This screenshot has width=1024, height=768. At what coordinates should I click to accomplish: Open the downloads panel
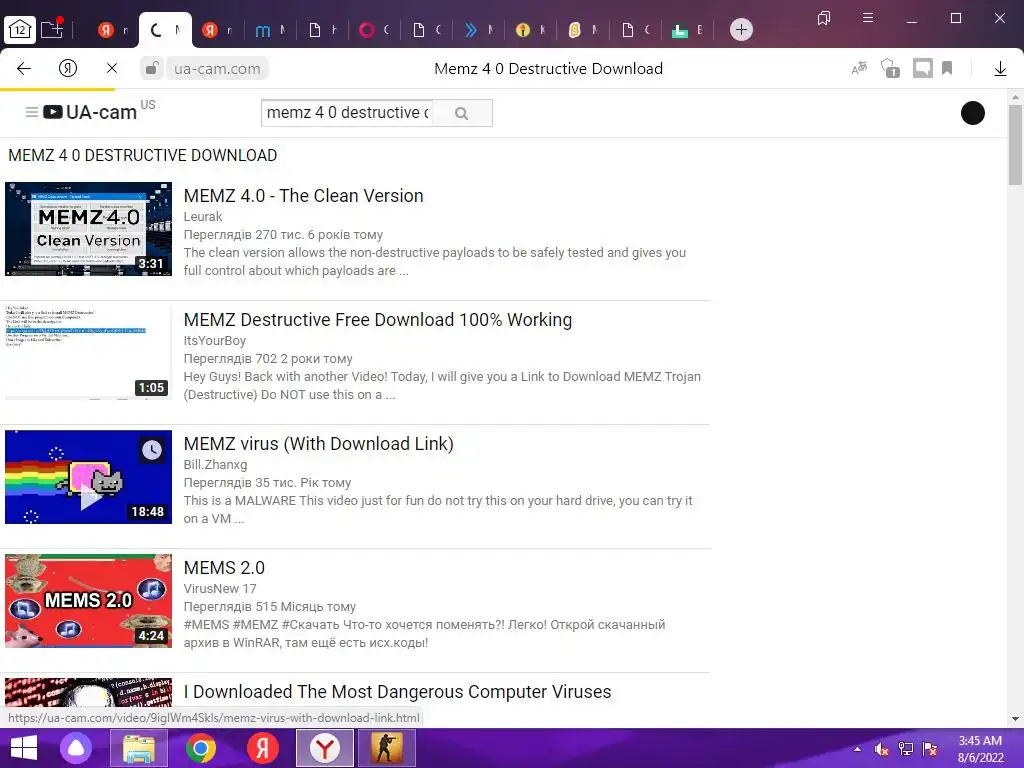tap(1000, 69)
